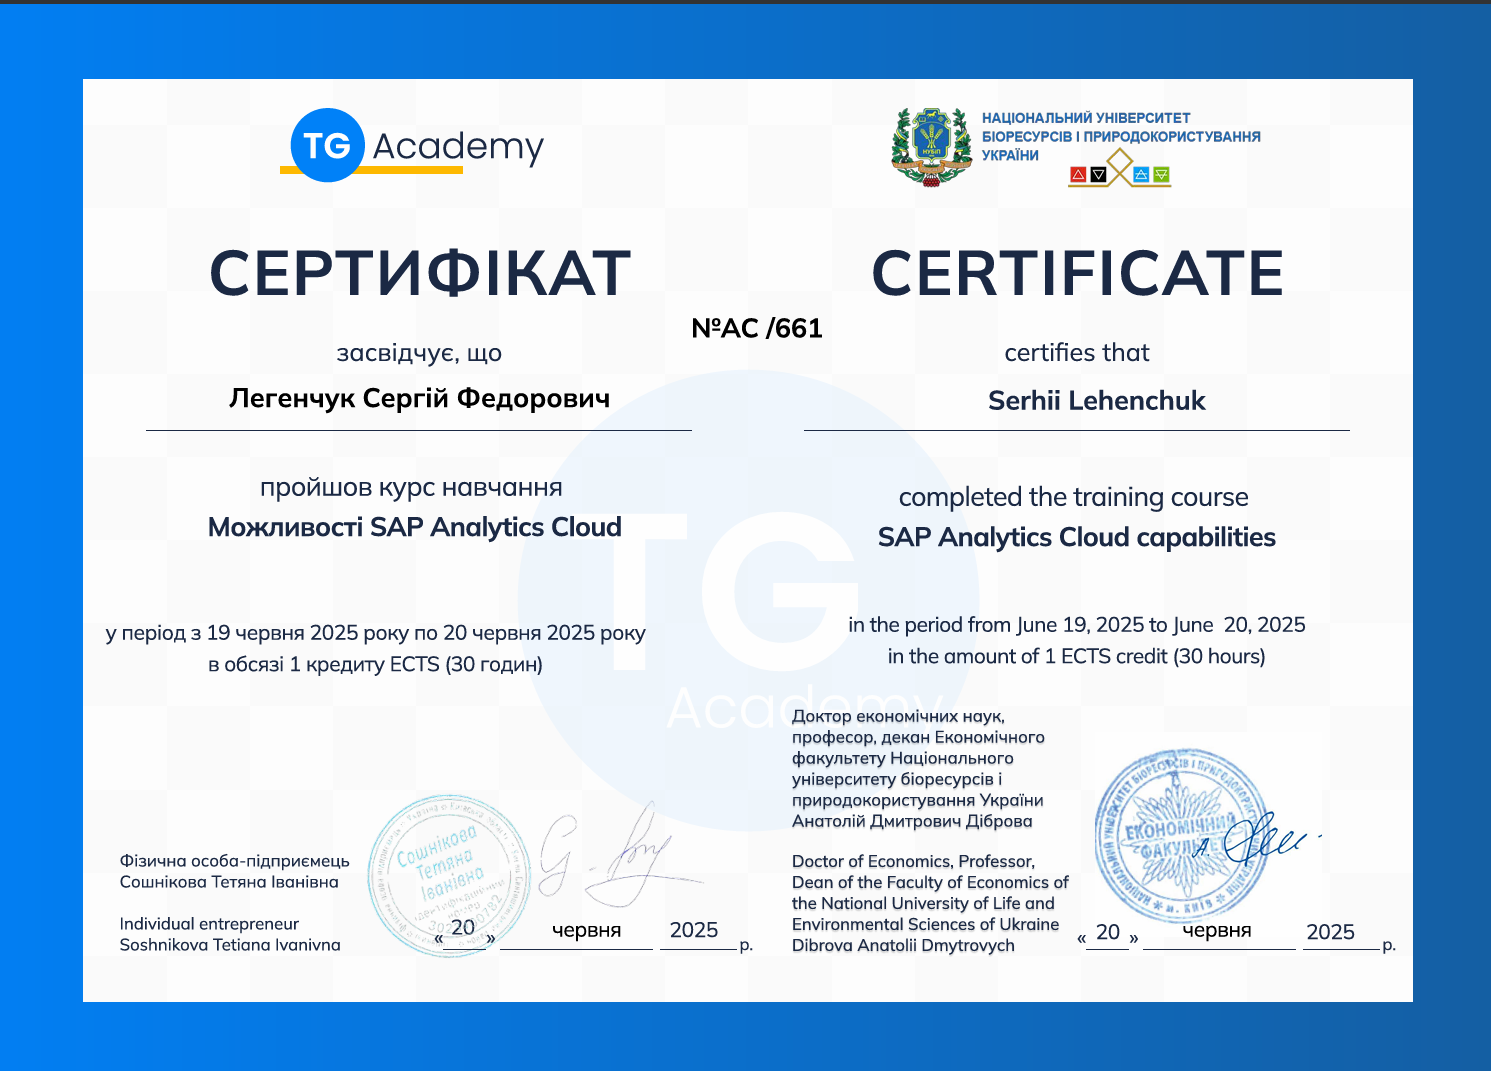Click the name Легенчук Сергій Федорович
1491x1071 pixels.
click(419, 398)
